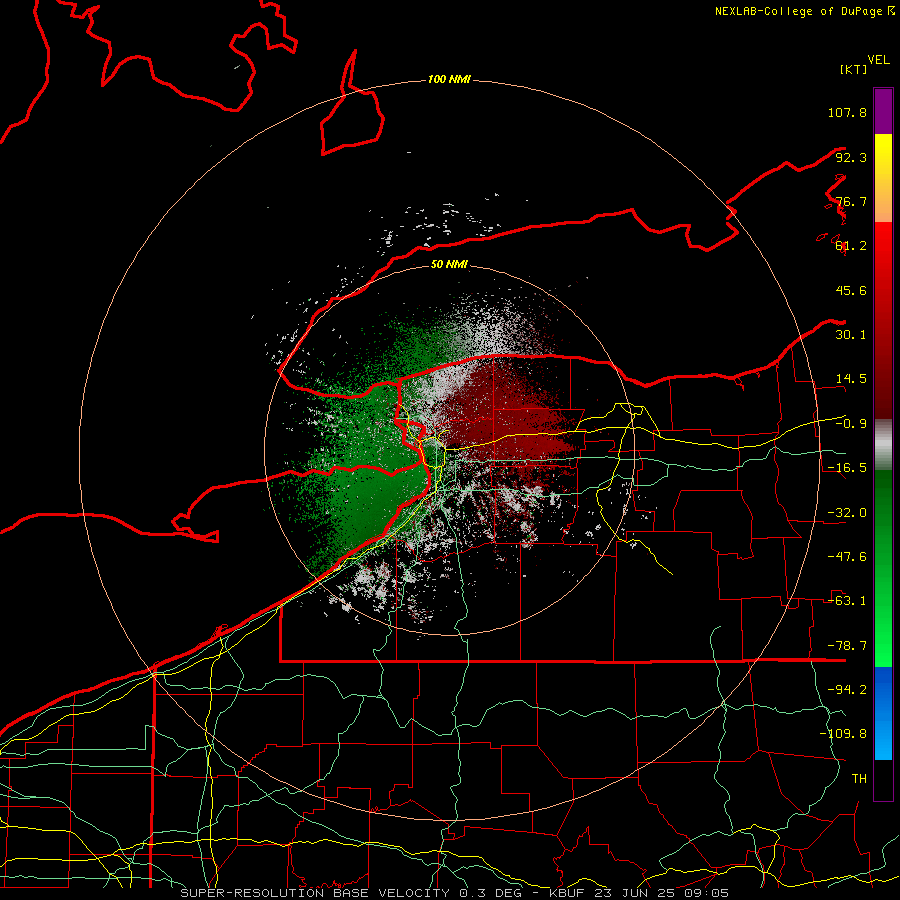Click the KBUF station identifier in the caption
The height and width of the screenshot is (900, 900).
tap(568, 893)
